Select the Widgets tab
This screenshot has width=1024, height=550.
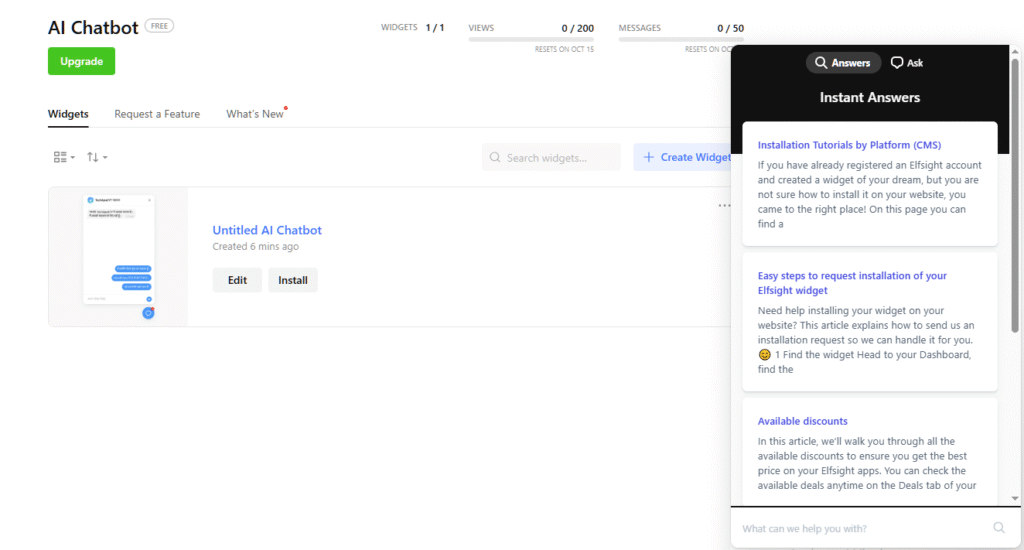pyautogui.click(x=68, y=114)
